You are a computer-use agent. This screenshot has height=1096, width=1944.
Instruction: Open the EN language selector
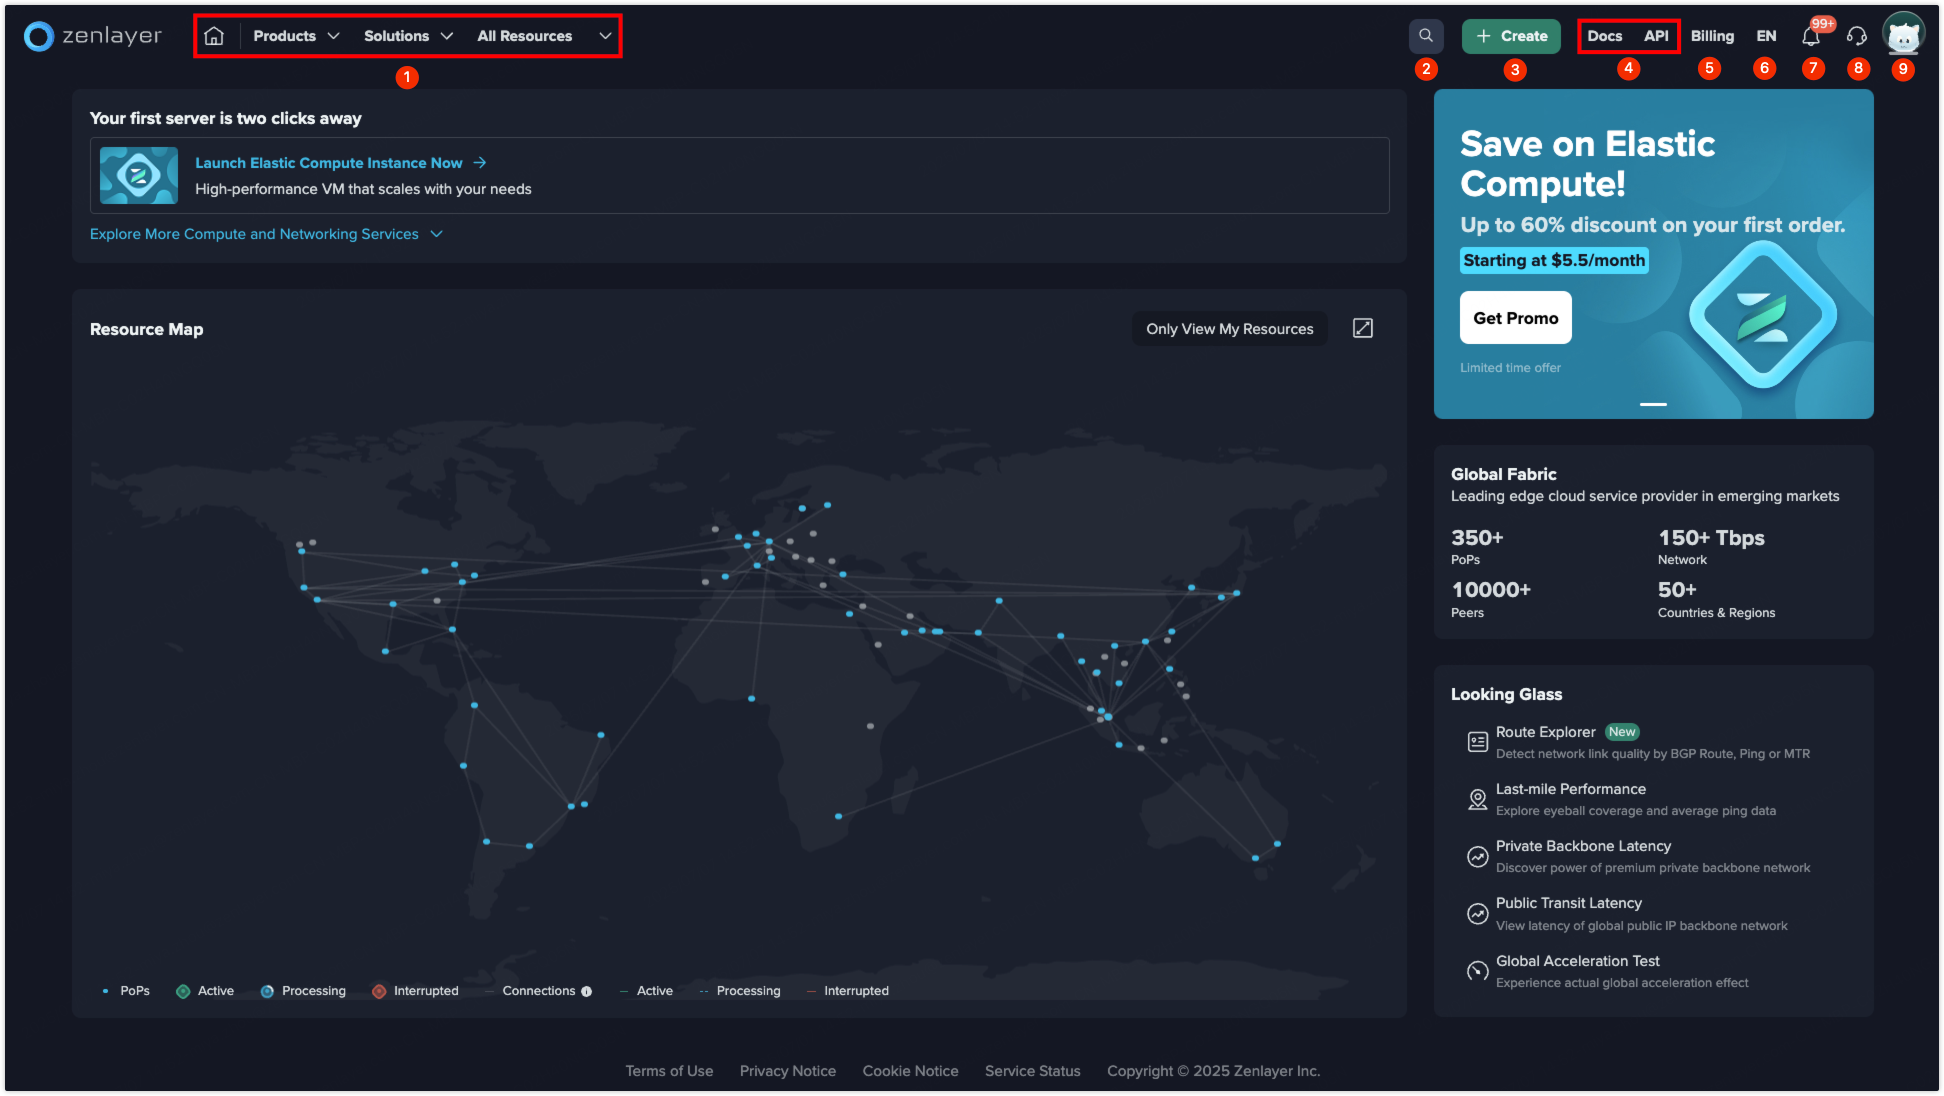[1766, 36]
